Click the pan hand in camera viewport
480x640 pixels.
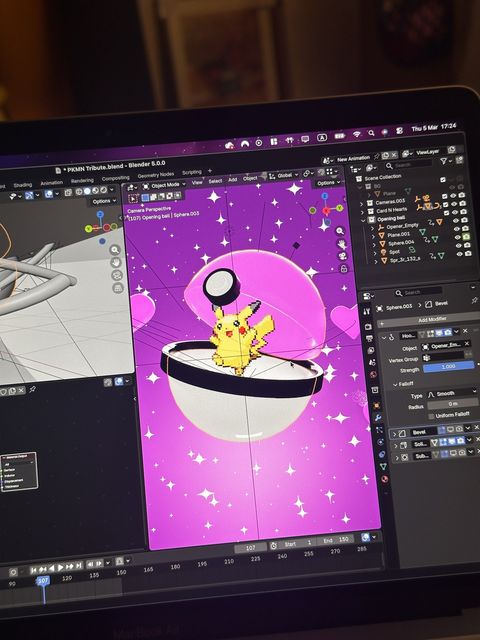341,244
